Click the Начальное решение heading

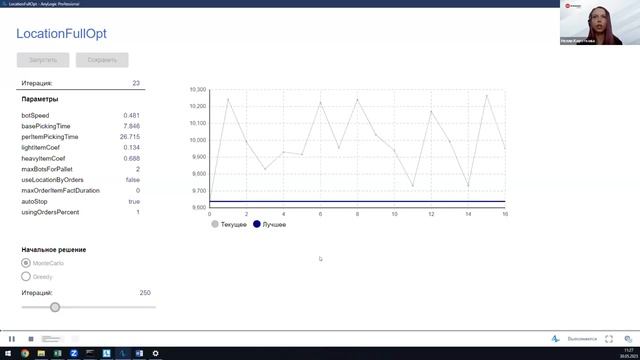(54, 250)
